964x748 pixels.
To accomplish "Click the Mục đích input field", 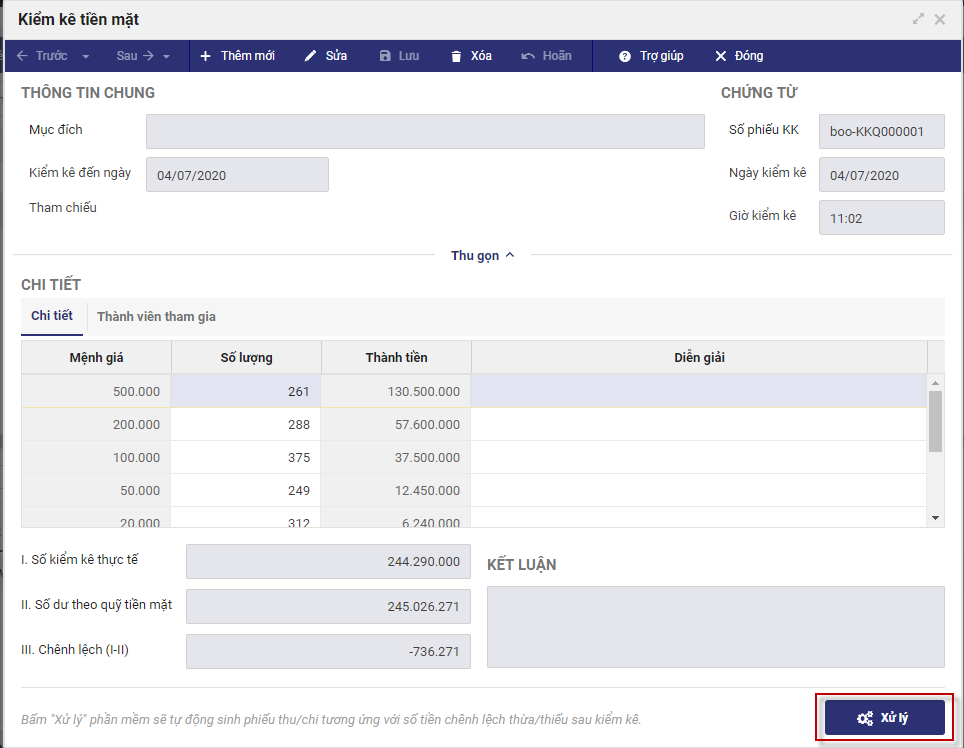I will coord(425,131).
